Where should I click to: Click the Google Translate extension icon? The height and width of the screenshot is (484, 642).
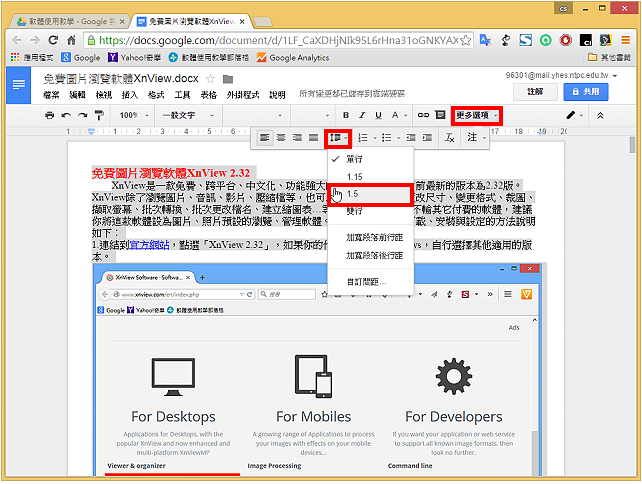coord(485,40)
